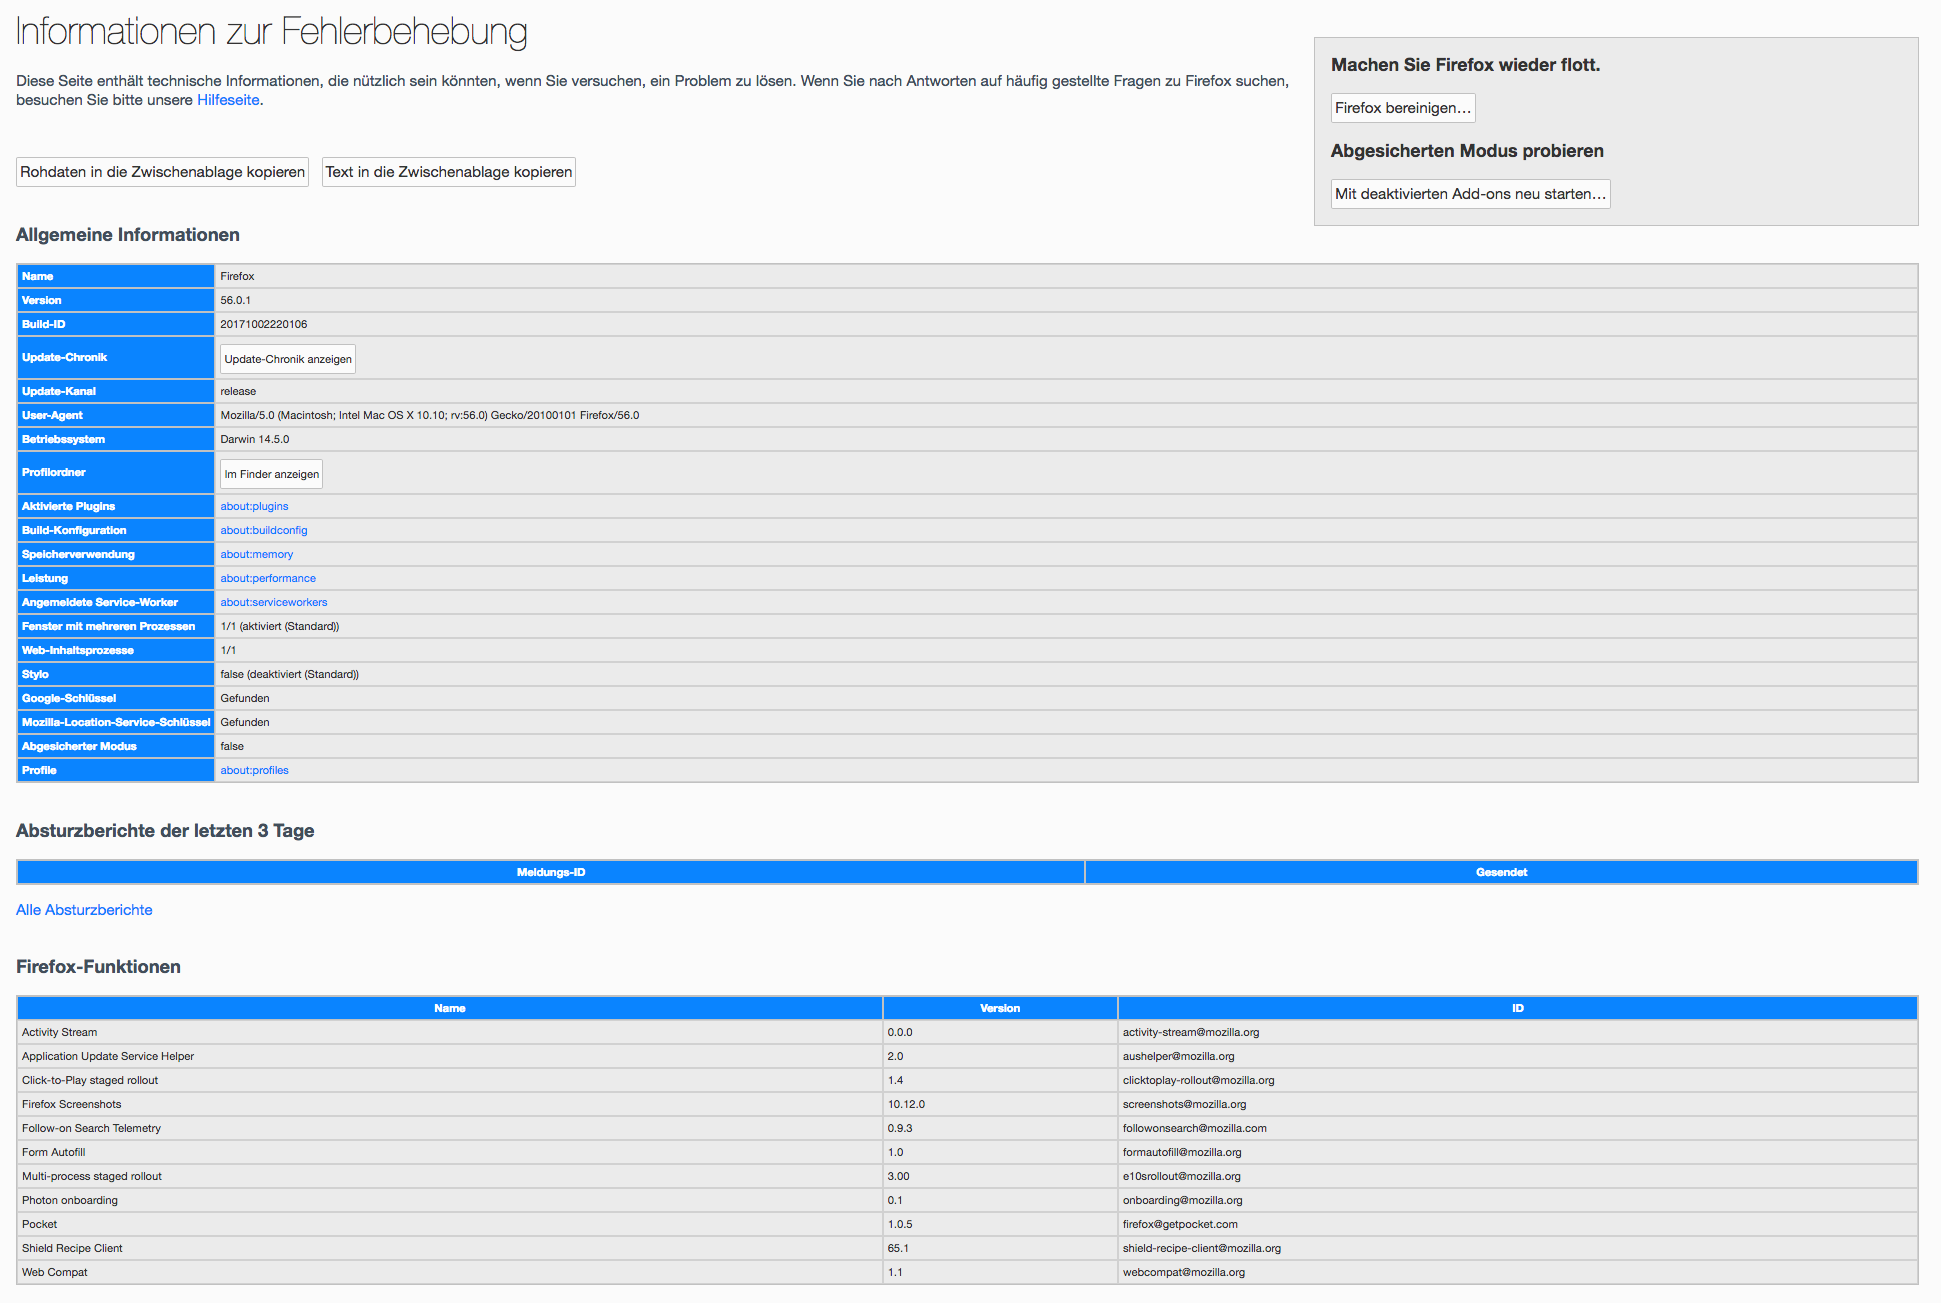Click Rohdaten in die Zwischenablage kopieren

pos(162,172)
